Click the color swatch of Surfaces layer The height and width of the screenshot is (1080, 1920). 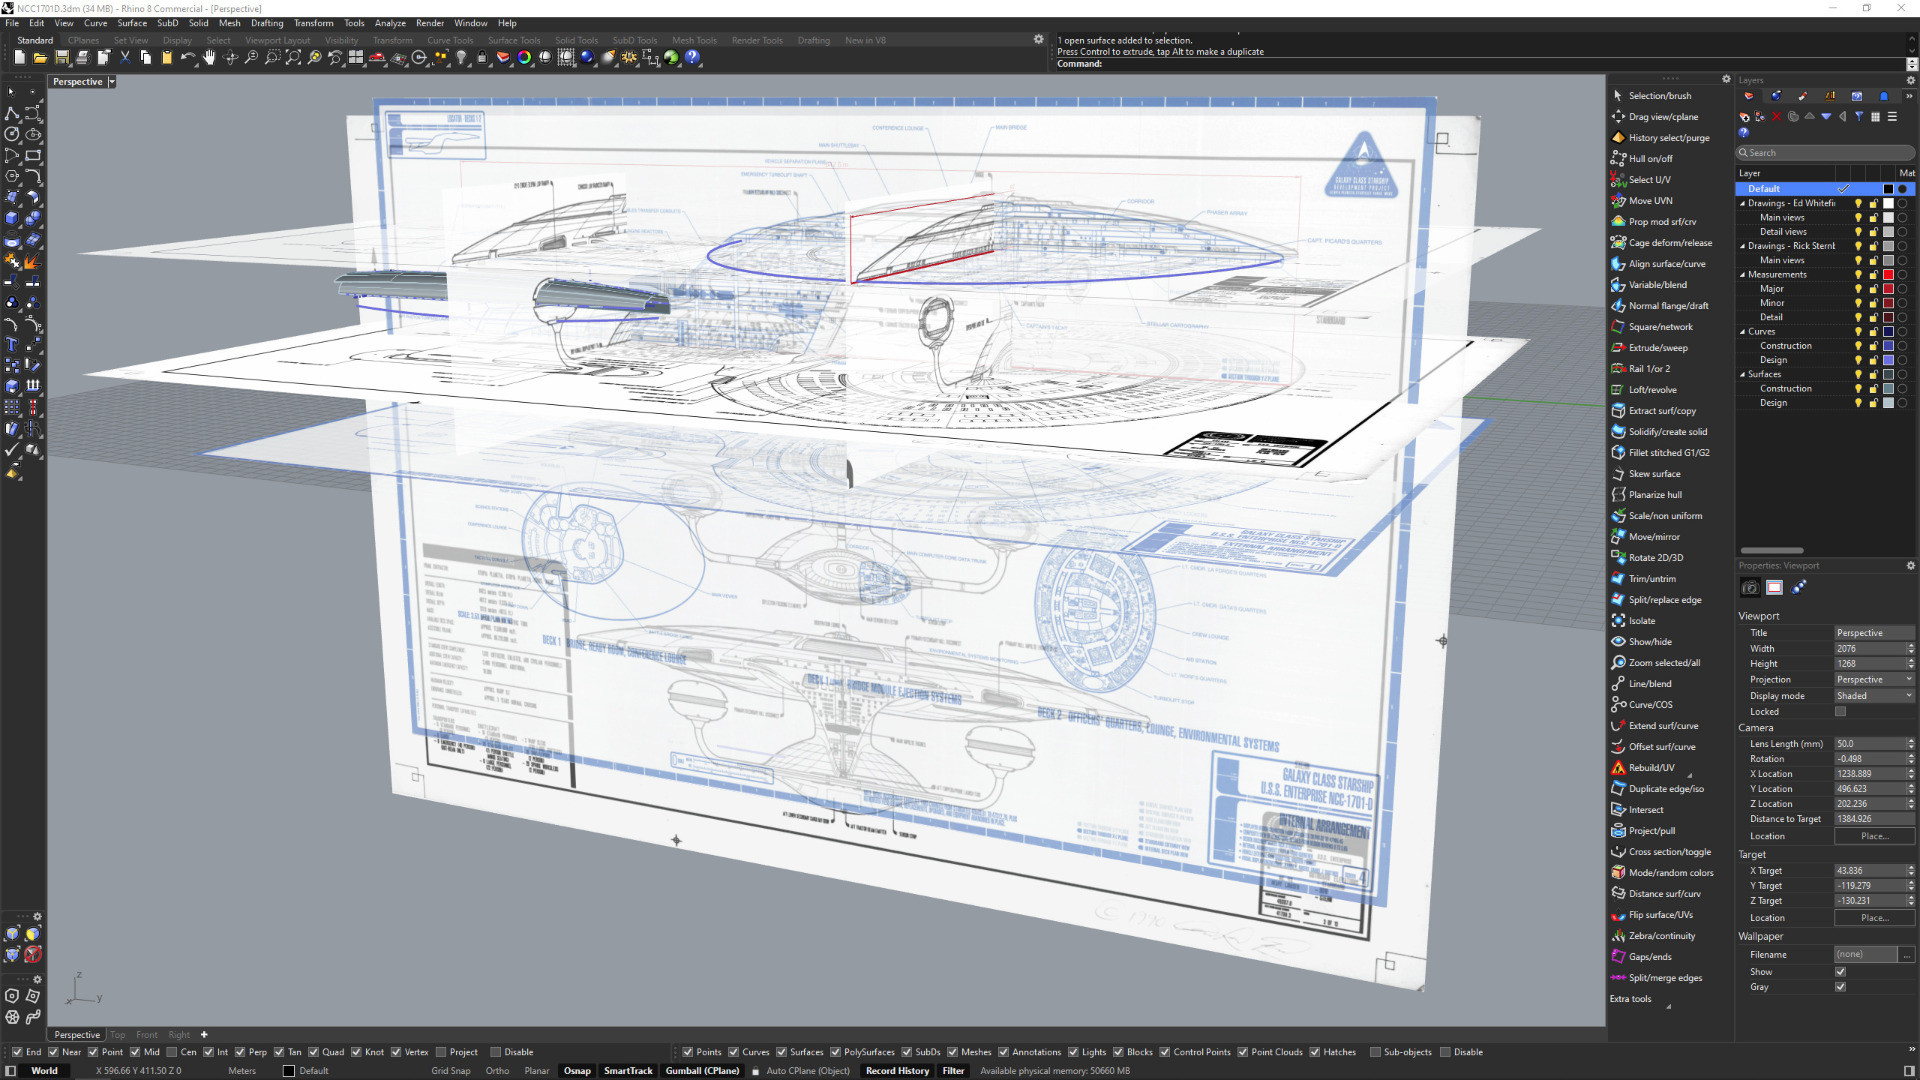1888,374
